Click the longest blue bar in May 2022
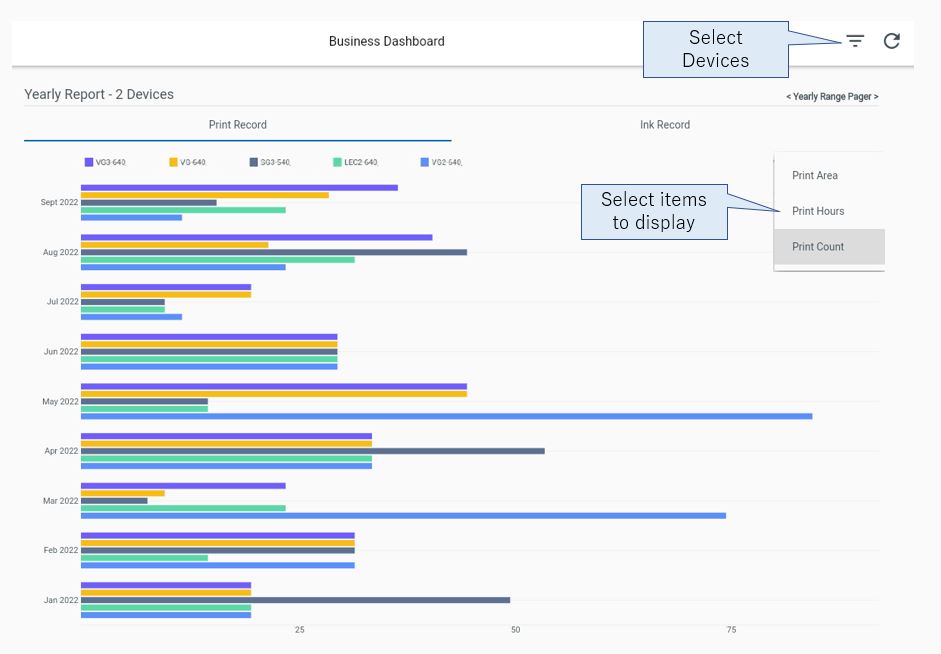This screenshot has width=941, height=654. tap(446, 416)
